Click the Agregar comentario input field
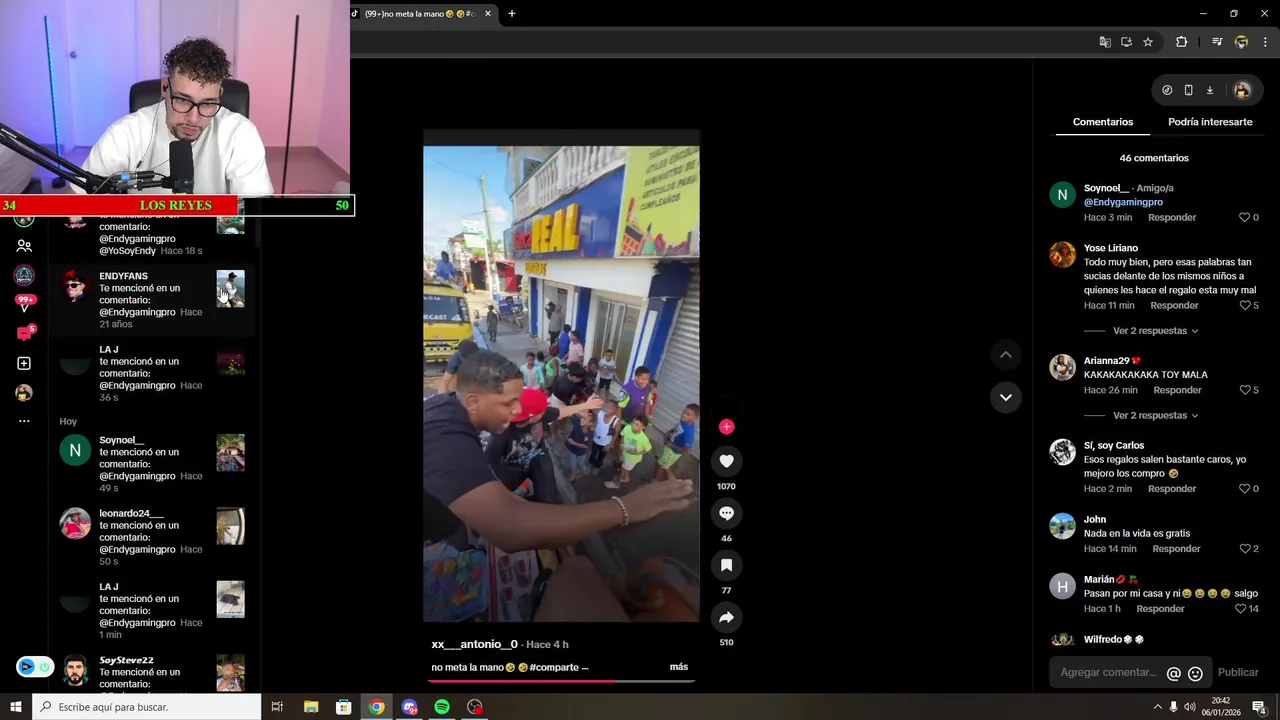 tap(1108, 673)
